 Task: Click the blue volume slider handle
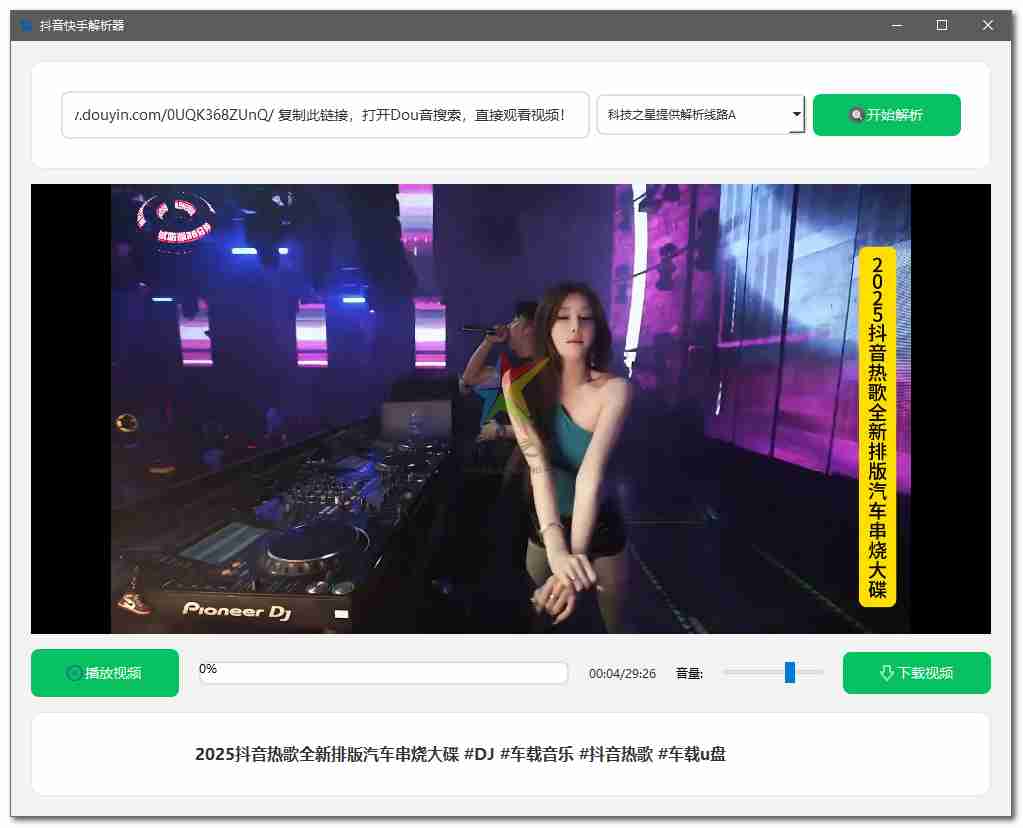(x=790, y=672)
